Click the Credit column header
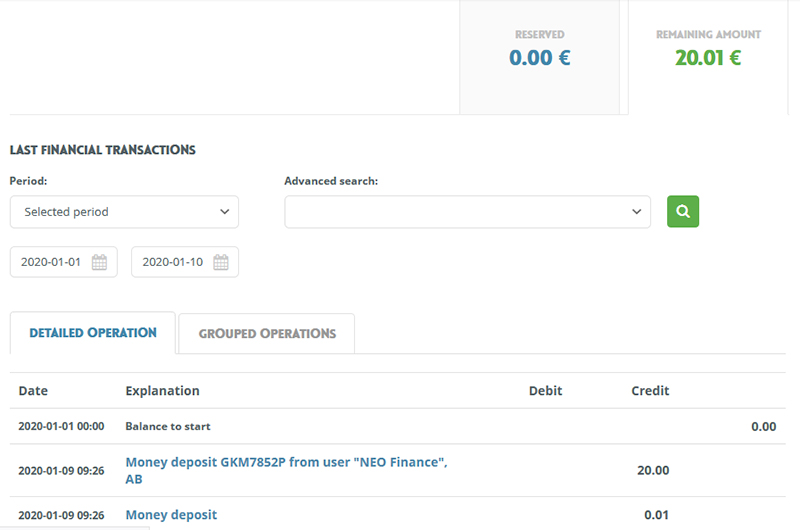The height and width of the screenshot is (530, 800). [650, 391]
